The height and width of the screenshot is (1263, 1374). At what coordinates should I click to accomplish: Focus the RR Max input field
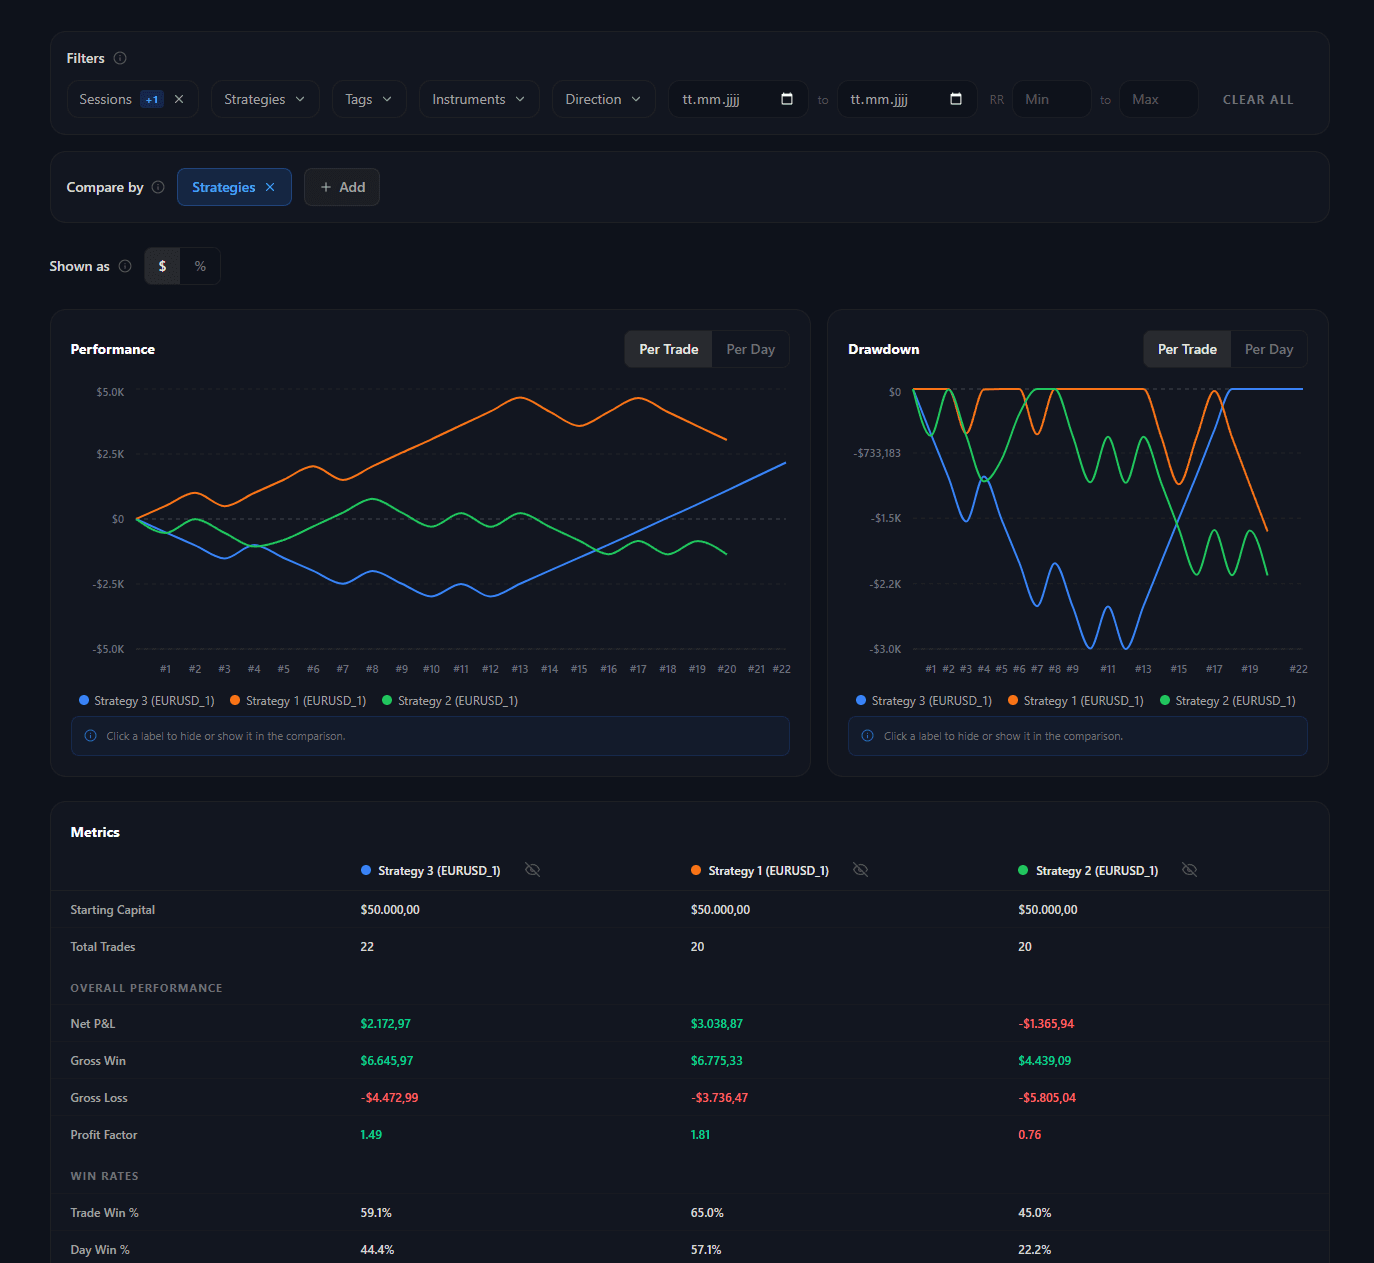(x=1158, y=99)
